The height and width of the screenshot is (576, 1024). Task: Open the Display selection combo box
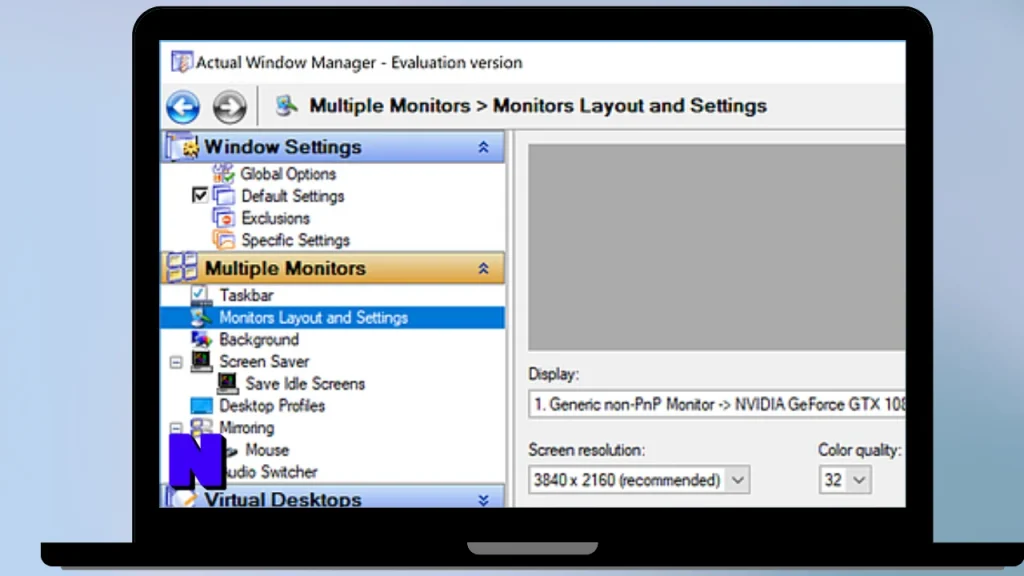tap(716, 404)
